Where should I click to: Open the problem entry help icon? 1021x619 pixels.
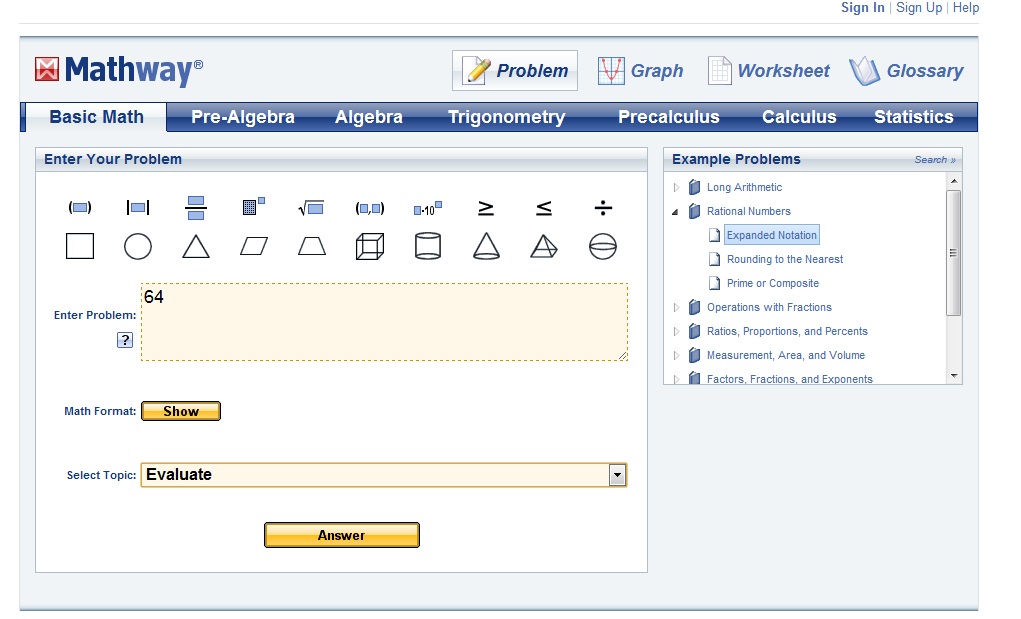[x=125, y=340]
